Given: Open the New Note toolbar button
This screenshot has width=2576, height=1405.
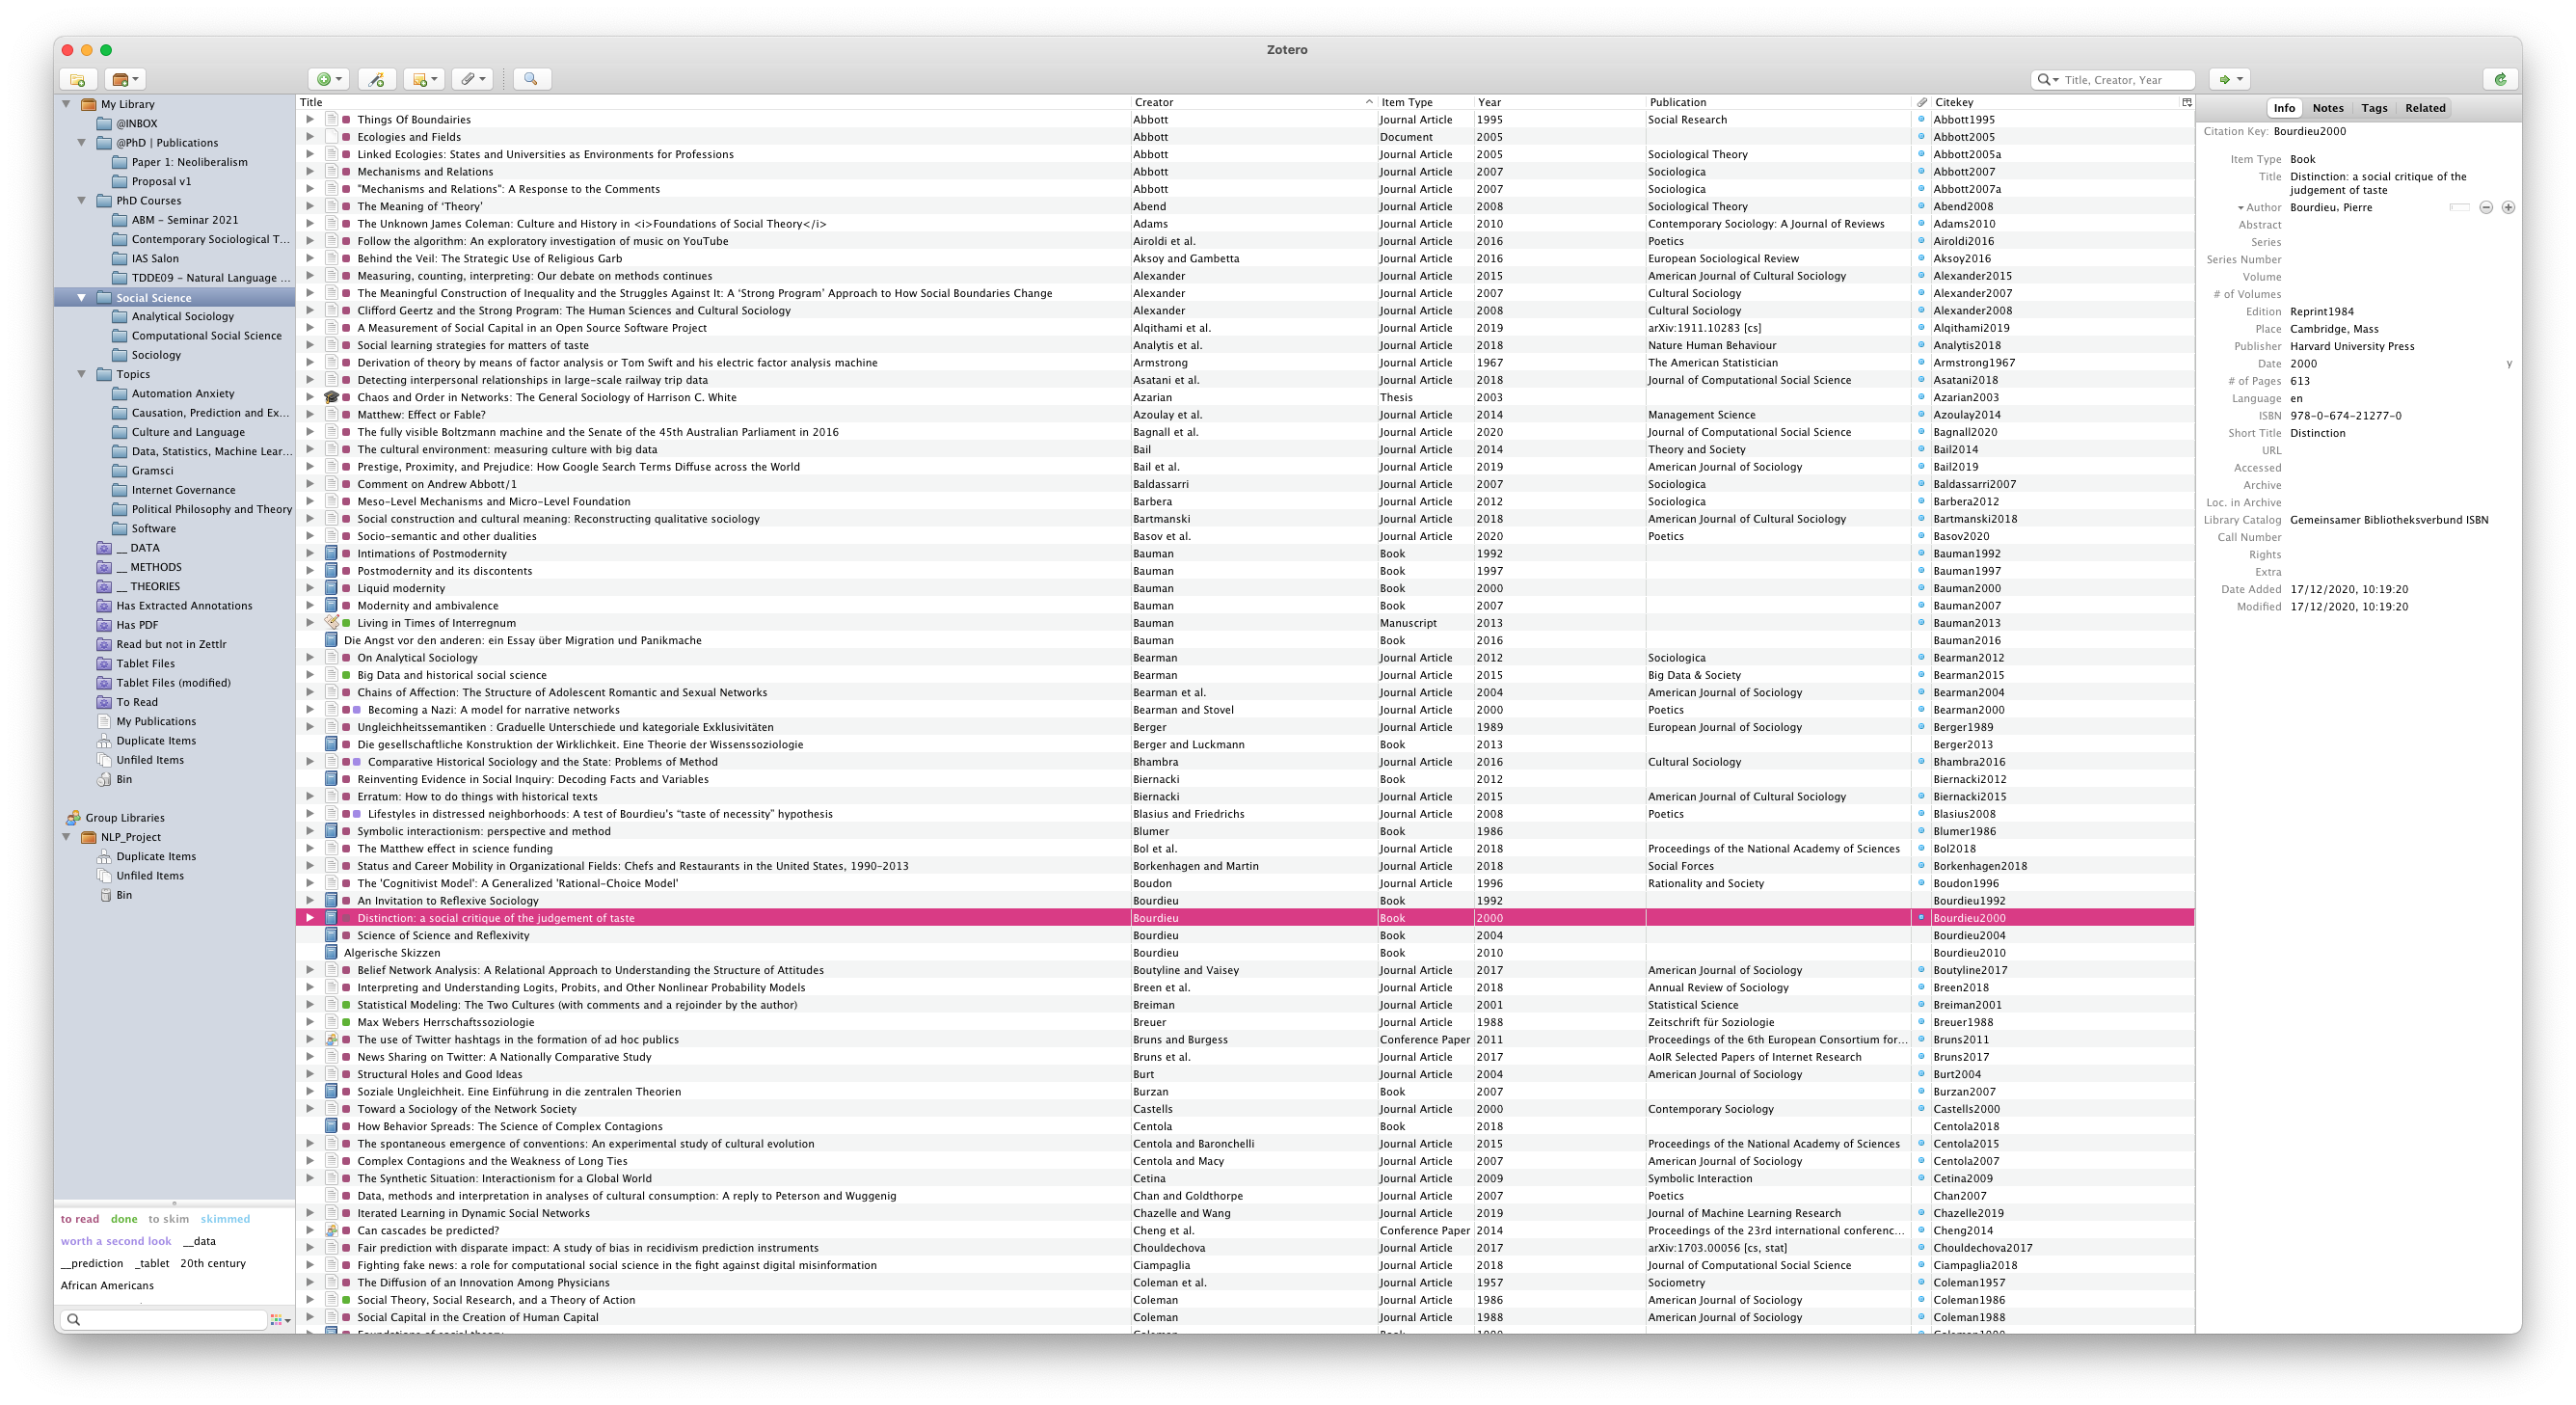Looking at the screenshot, I should coord(424,79).
